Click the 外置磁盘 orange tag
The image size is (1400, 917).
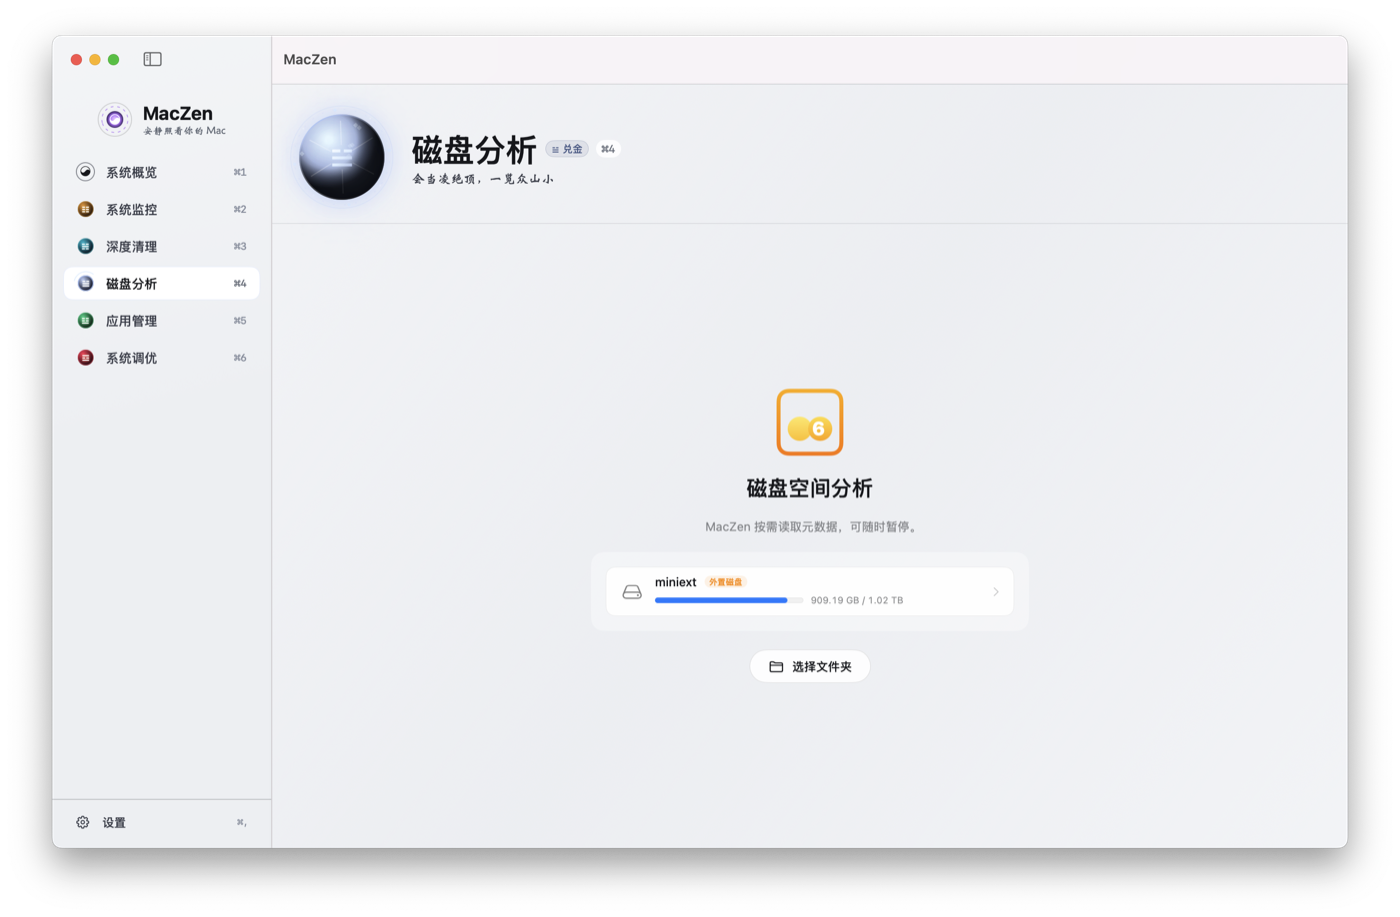[x=726, y=582]
